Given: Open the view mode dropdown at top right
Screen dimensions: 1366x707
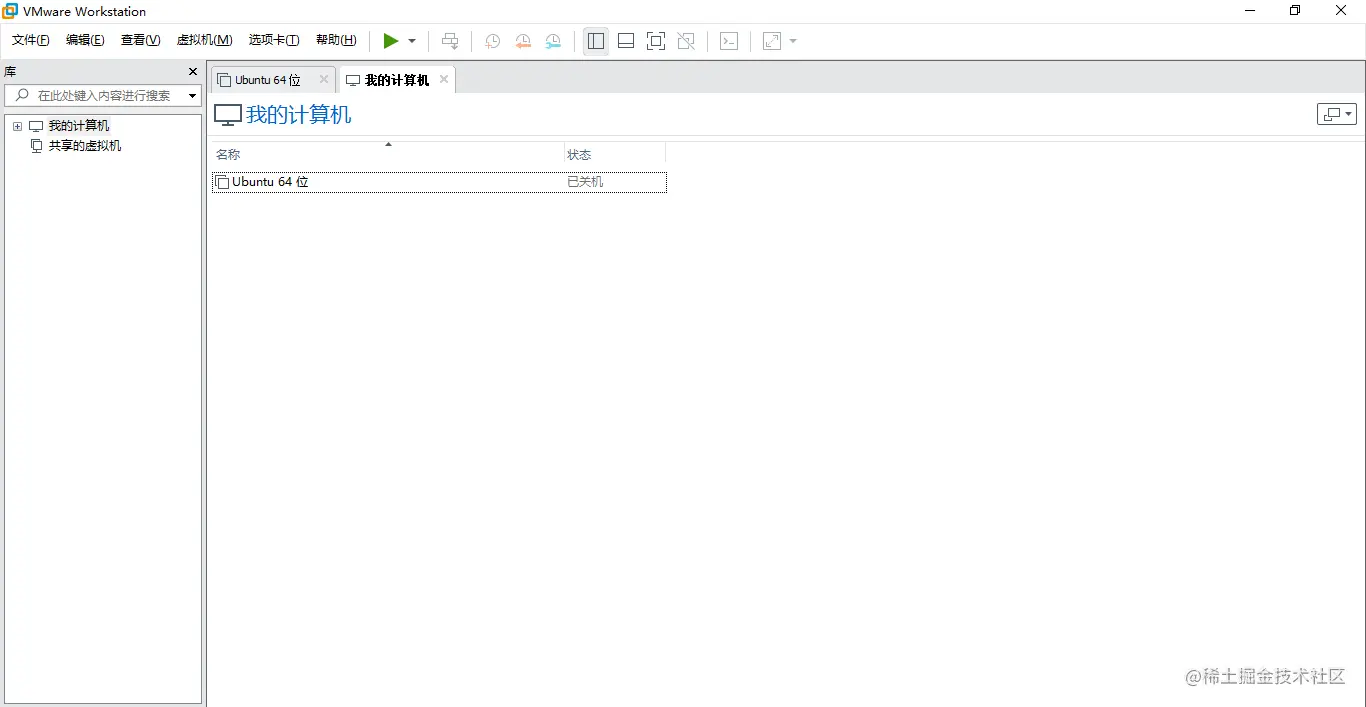Looking at the screenshot, I should (x=1337, y=114).
